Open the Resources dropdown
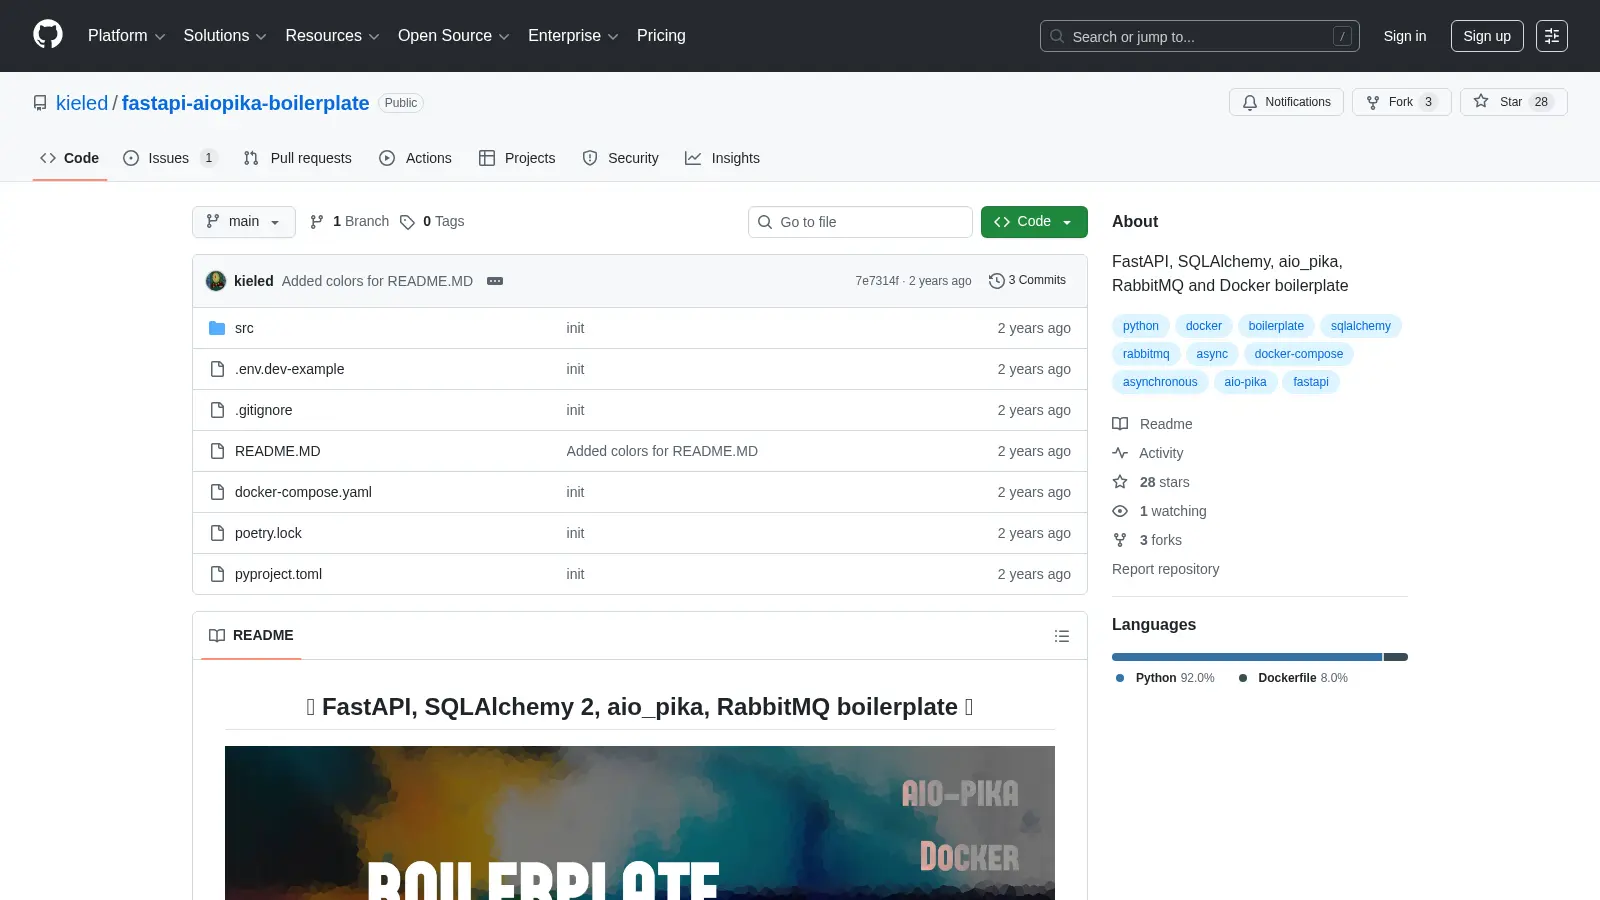 [x=332, y=36]
